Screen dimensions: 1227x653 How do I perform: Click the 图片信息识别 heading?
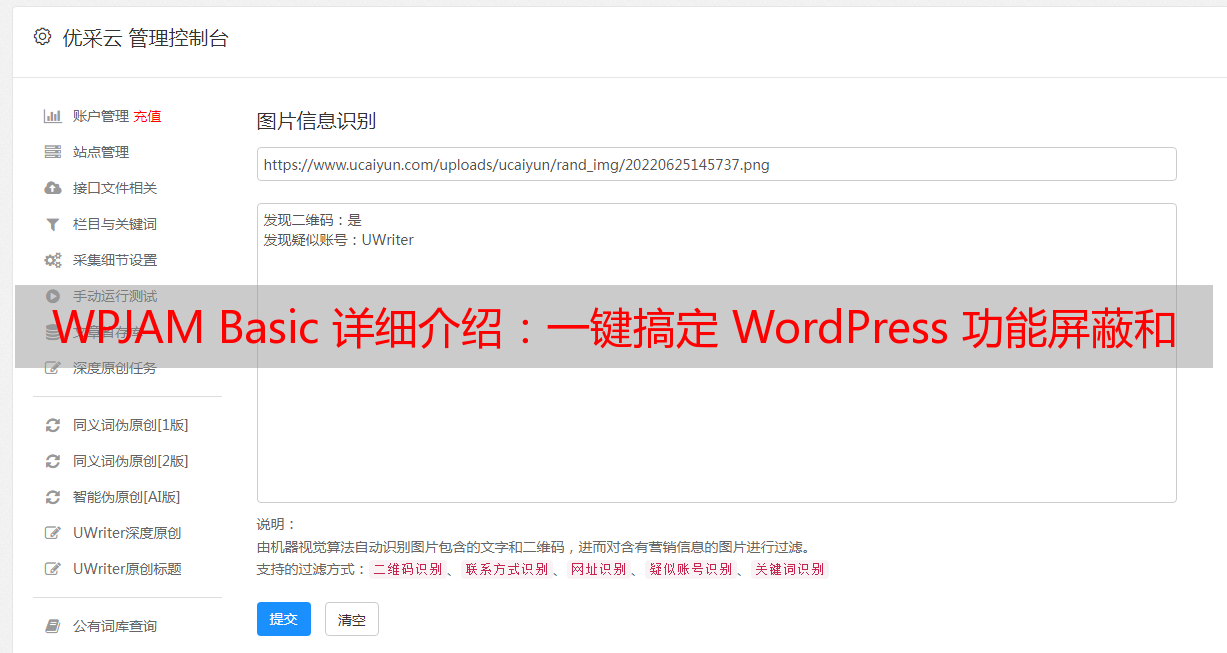click(316, 122)
